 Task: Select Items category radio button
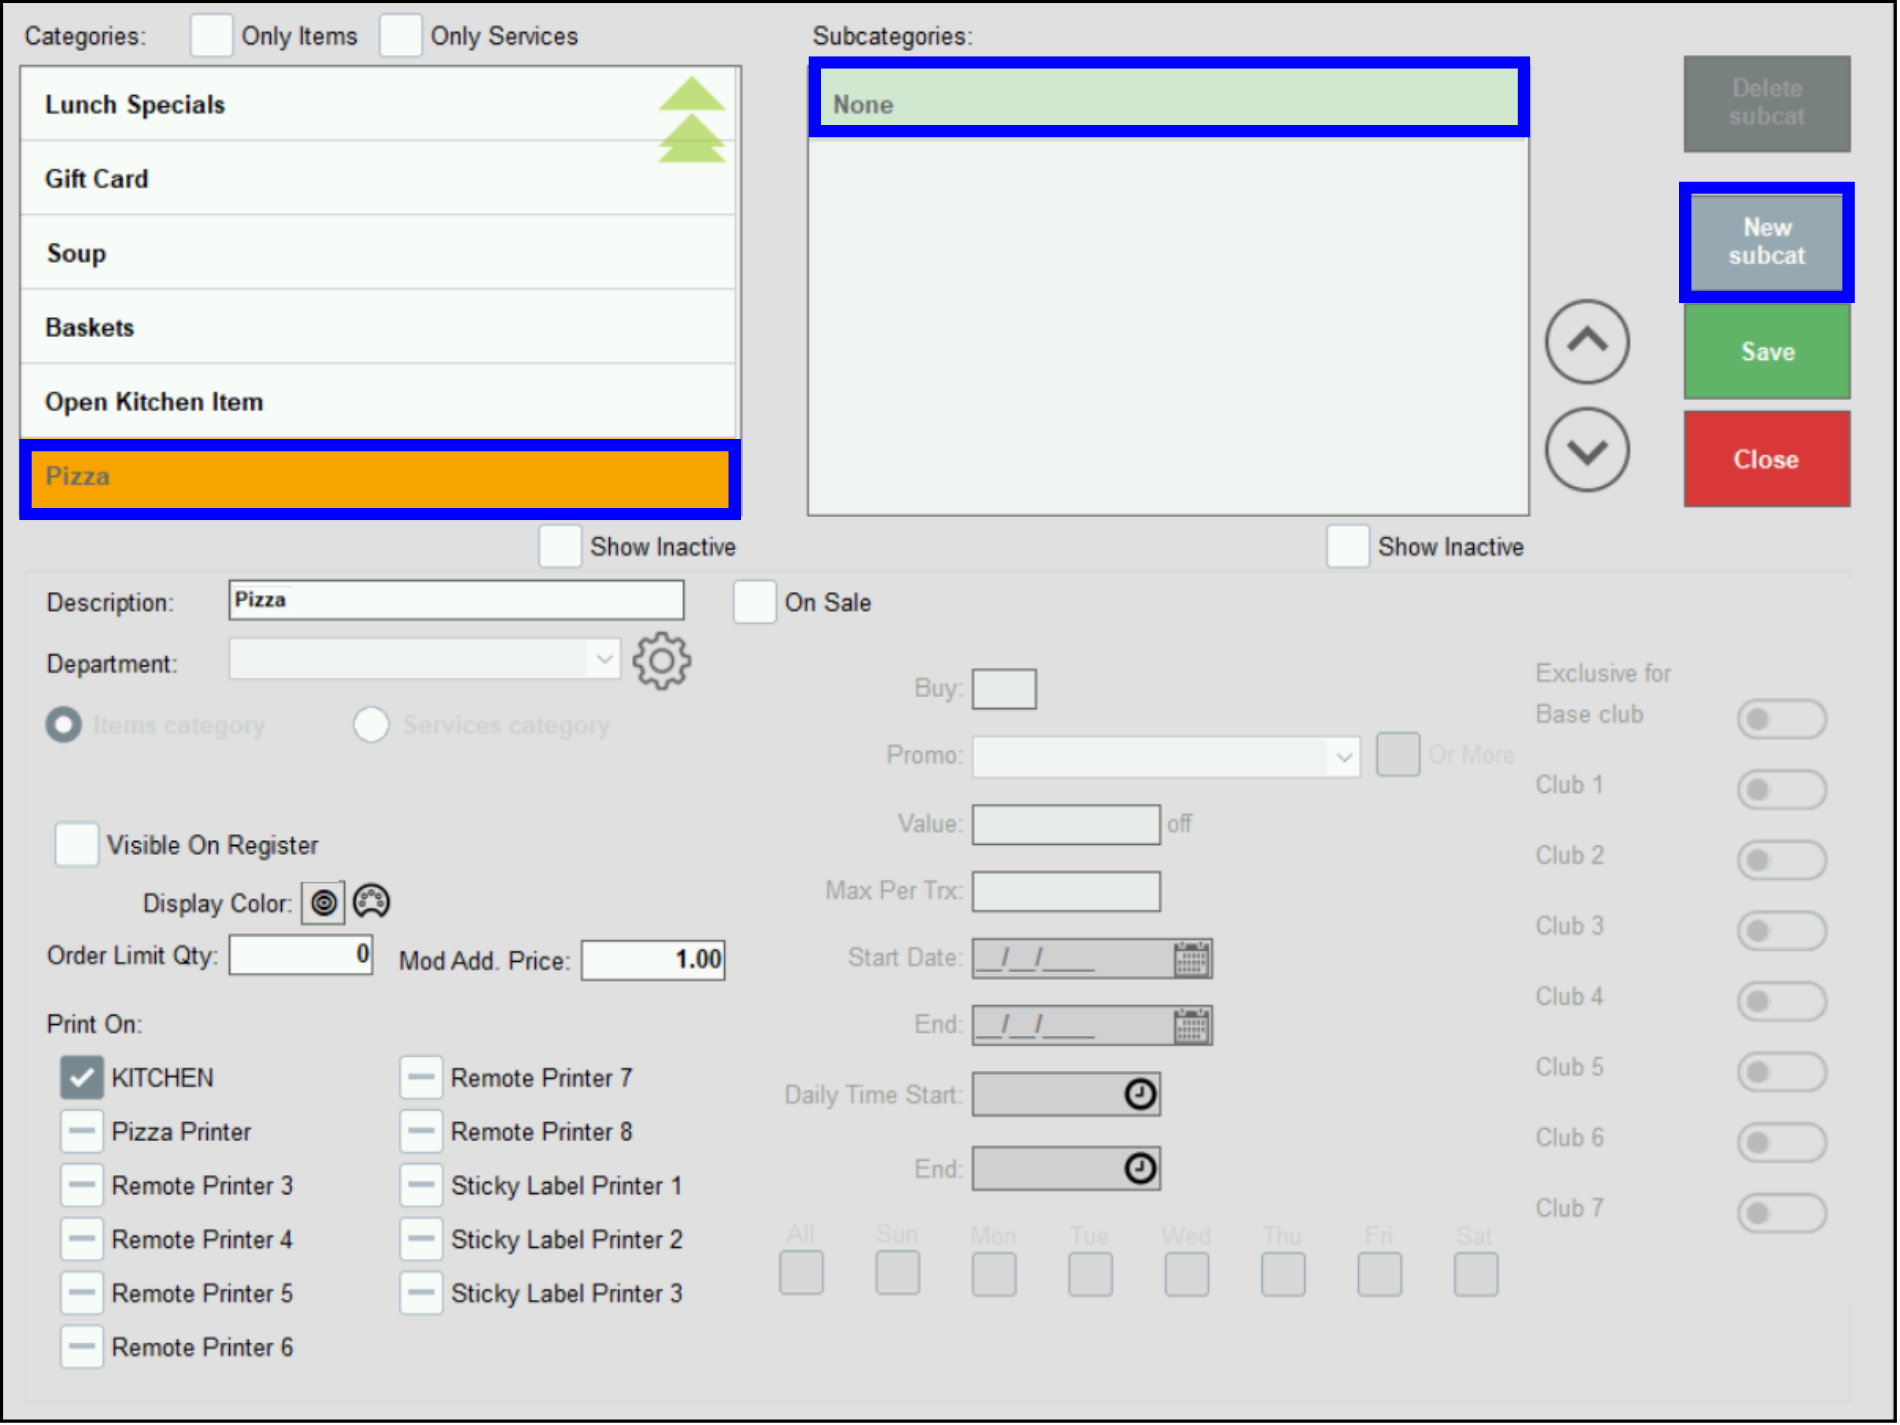coord(64,727)
